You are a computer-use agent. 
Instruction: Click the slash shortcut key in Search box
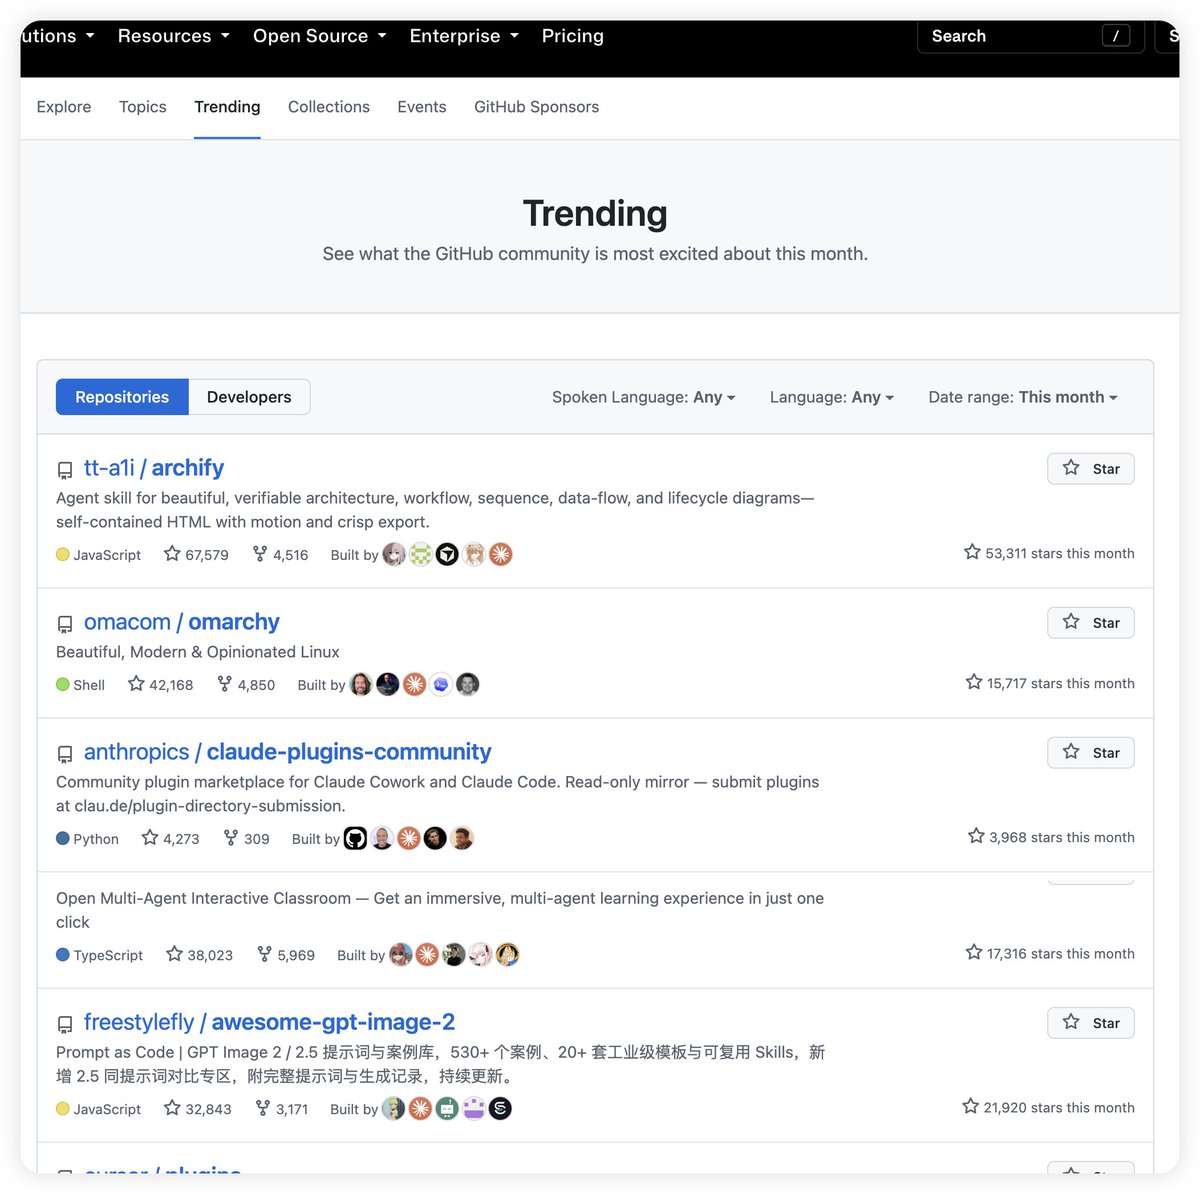point(1116,36)
